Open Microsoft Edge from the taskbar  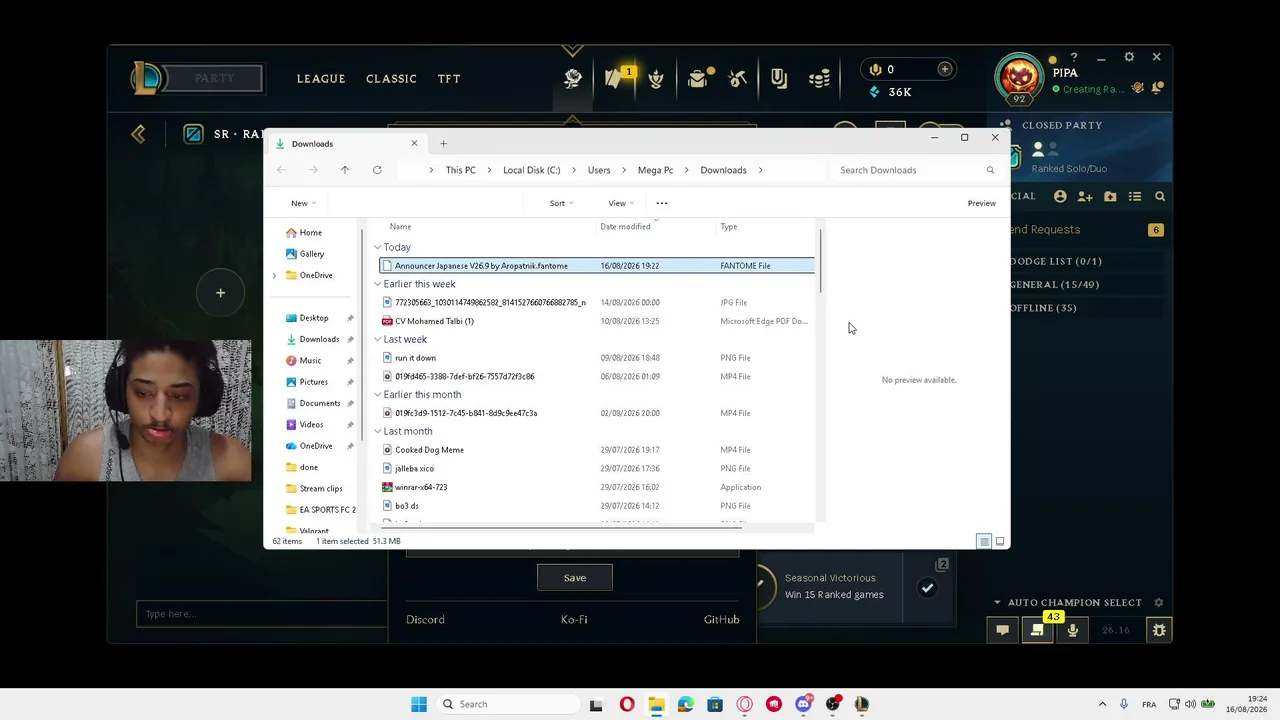tap(685, 704)
